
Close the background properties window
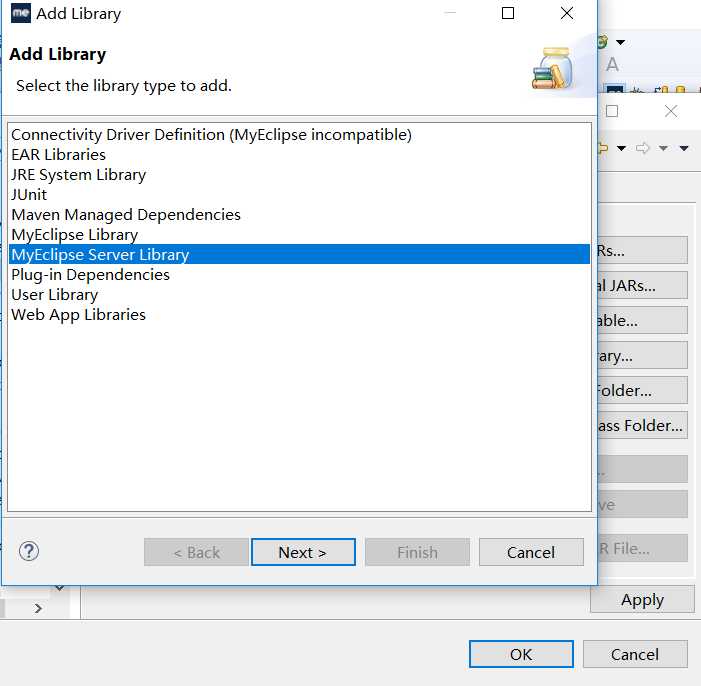671,111
